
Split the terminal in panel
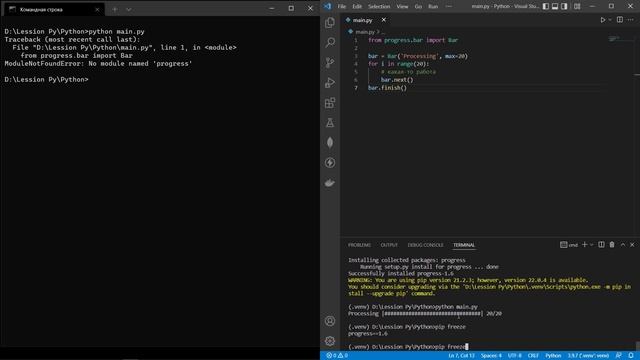tap(601, 244)
